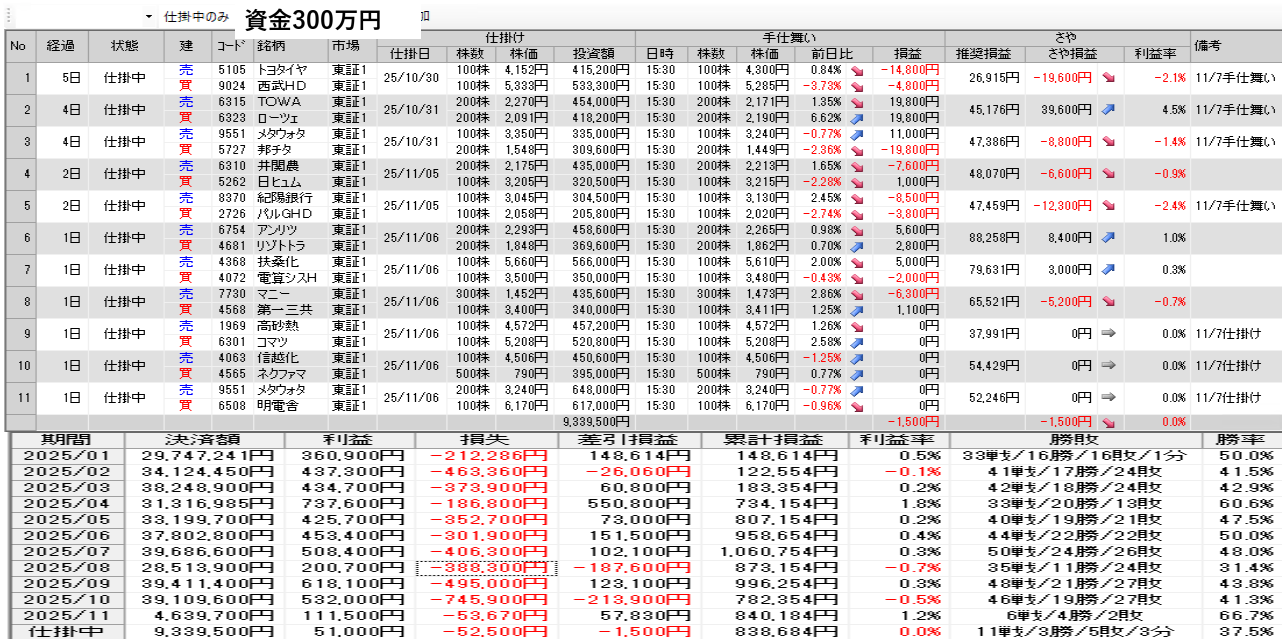Click the red down arrow in totals row

[1109, 422]
